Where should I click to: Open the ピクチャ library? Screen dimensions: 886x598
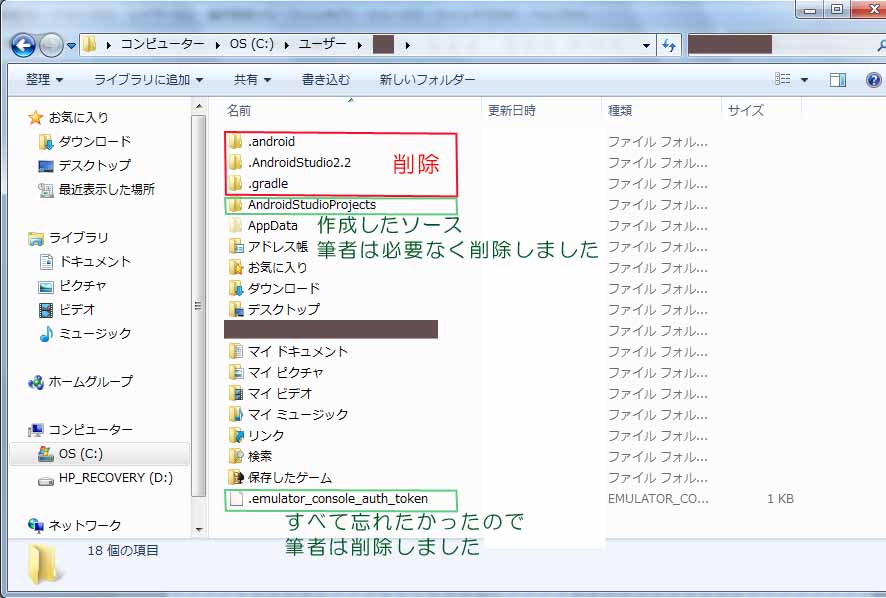(72, 285)
